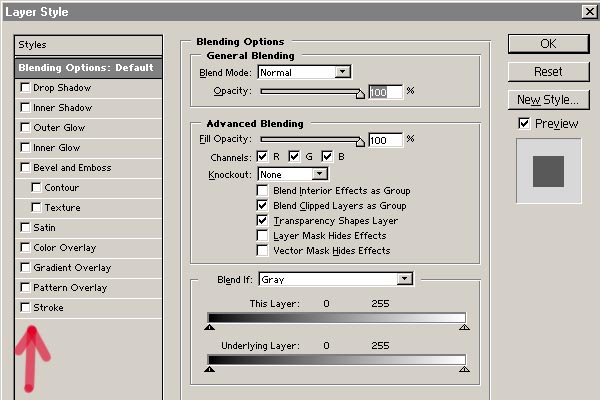600x400 pixels.
Task: Uncheck Blend Clipped Layers as Group
Action: click(262, 205)
